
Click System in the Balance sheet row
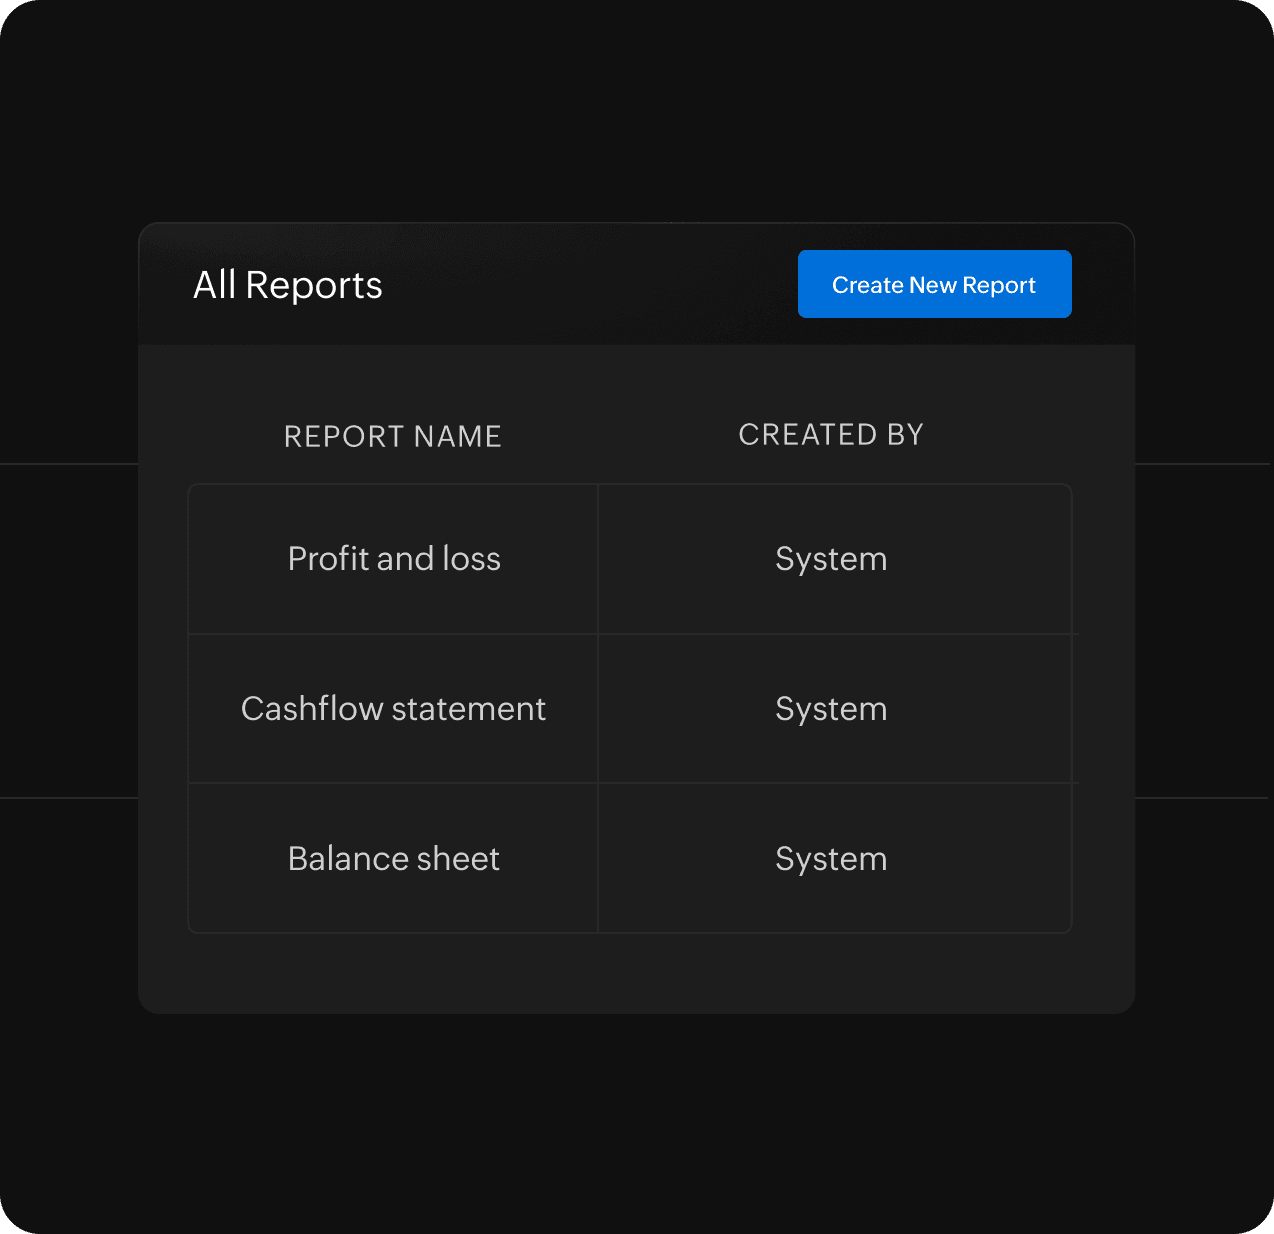[x=831, y=859]
